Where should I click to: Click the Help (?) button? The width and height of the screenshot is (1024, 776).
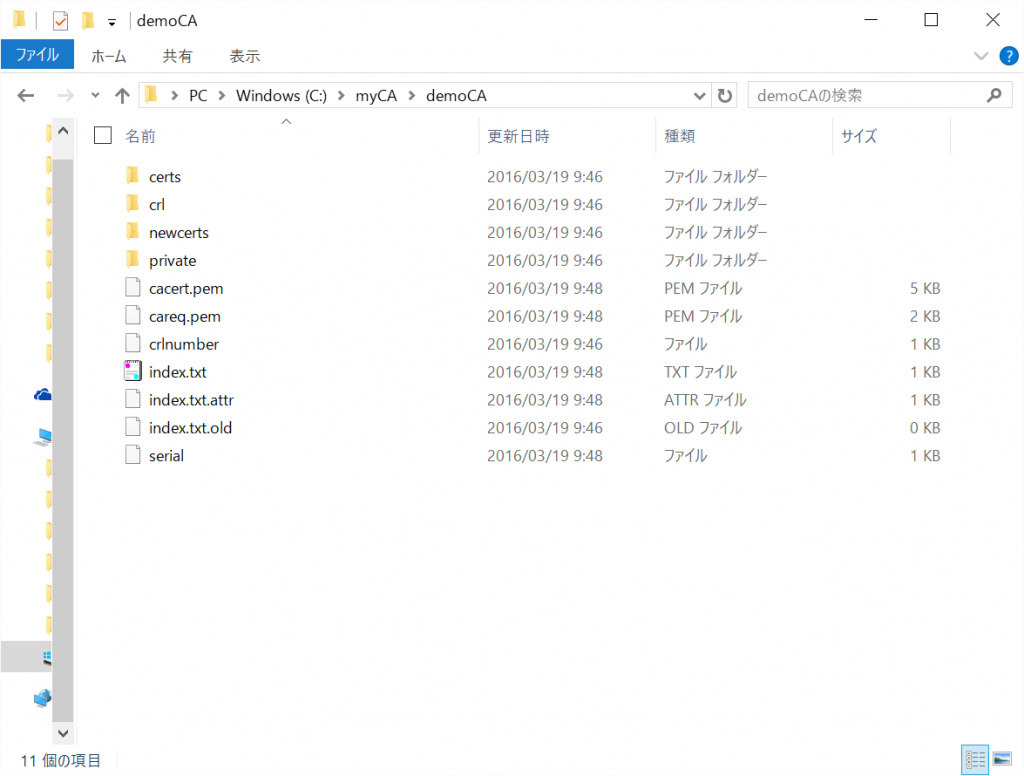pyautogui.click(x=1009, y=55)
